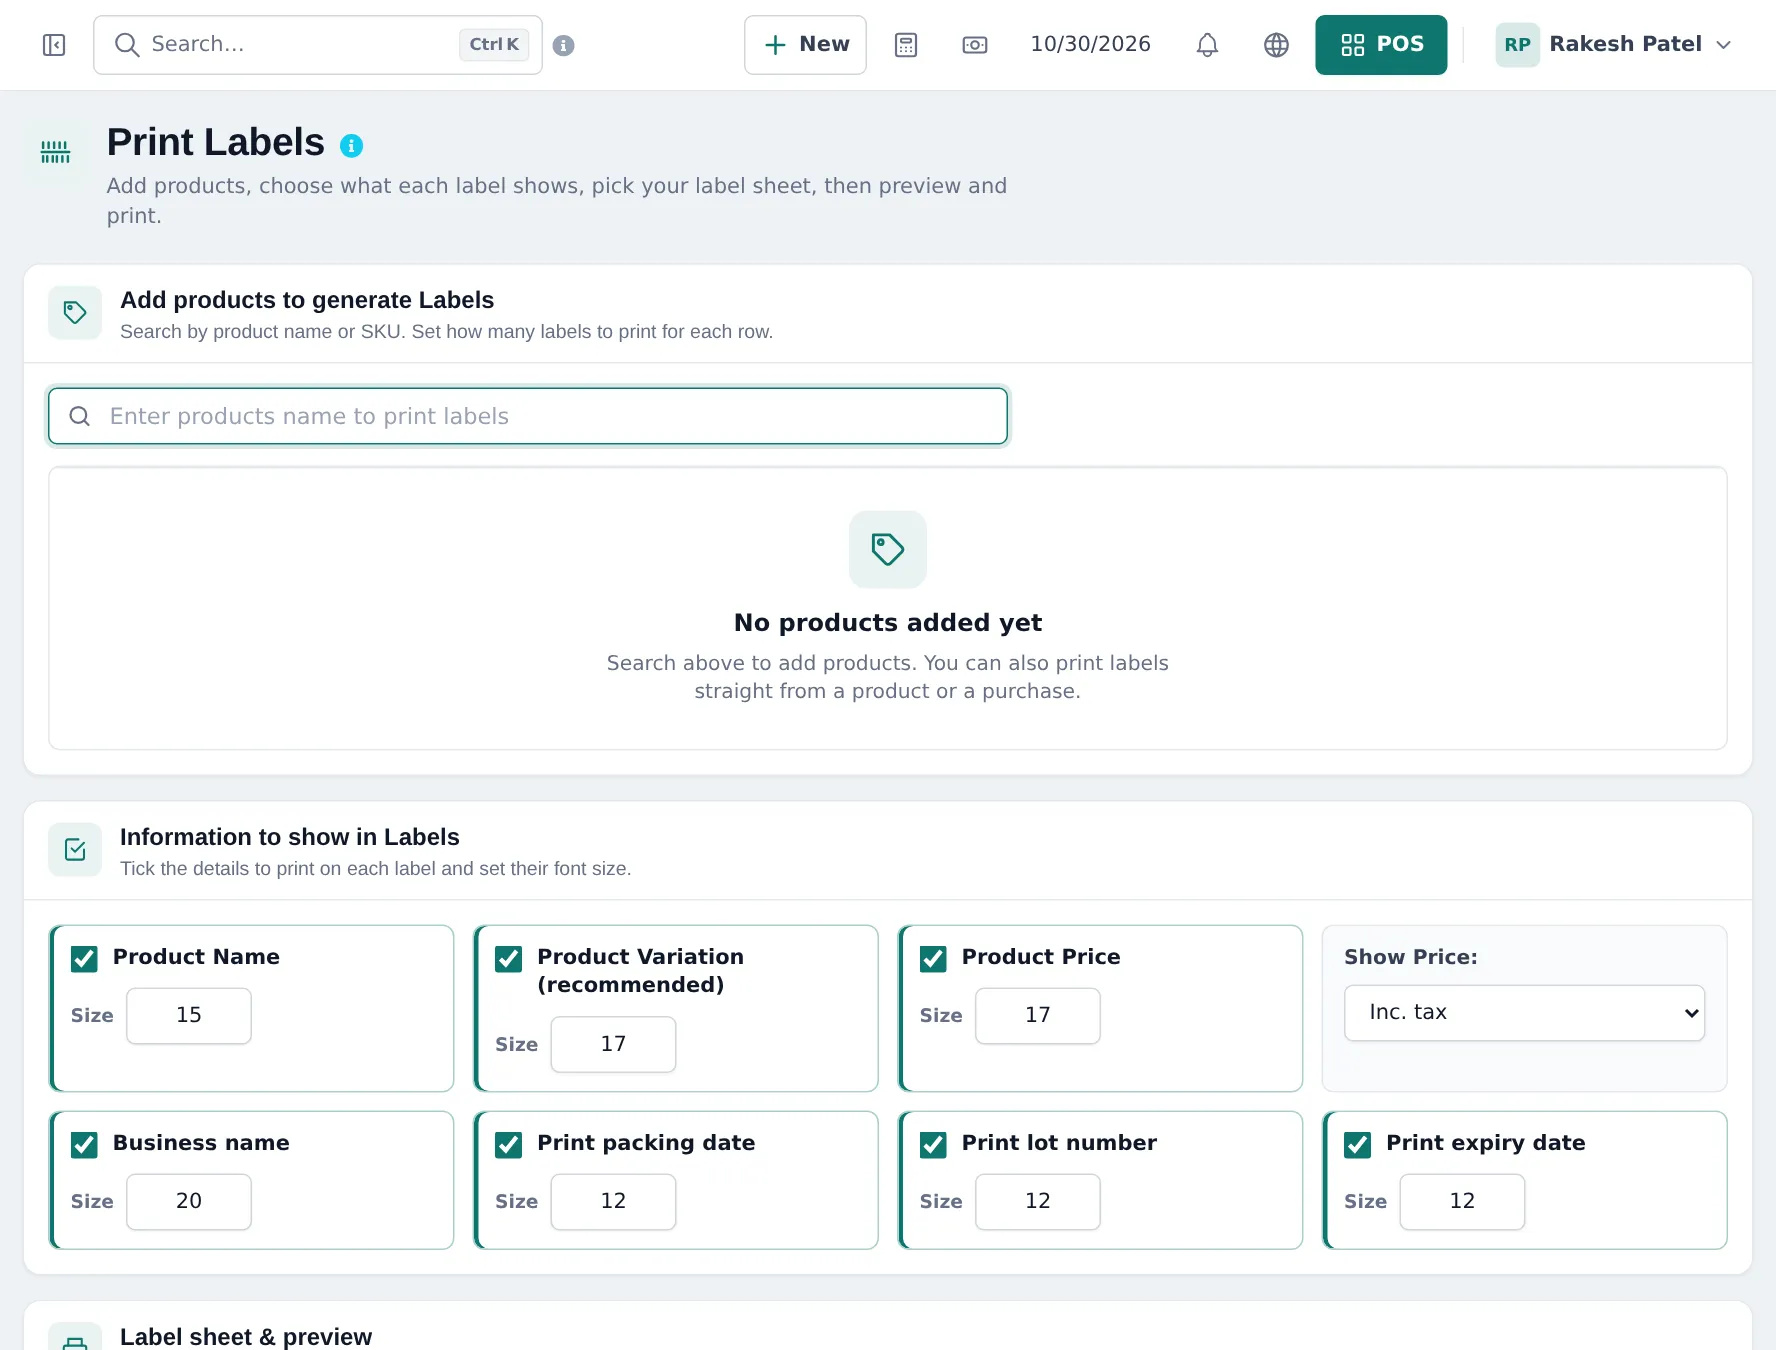Click the Label sheet & preview heading
The image size is (1776, 1350).
[246, 1337]
